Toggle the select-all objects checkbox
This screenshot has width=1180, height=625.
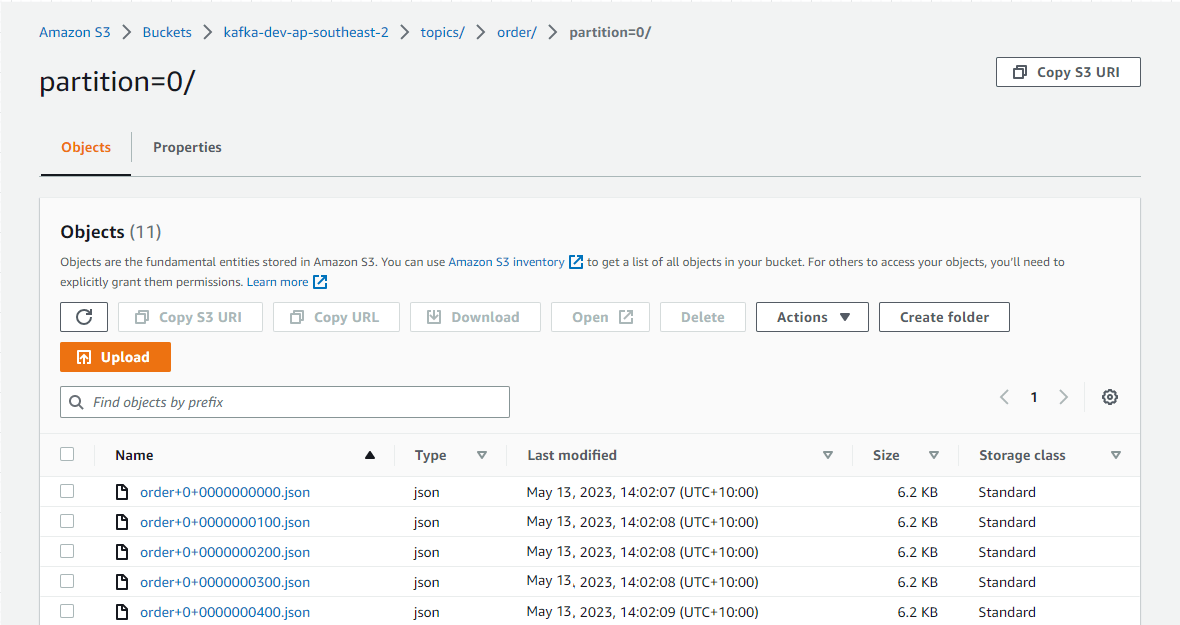(67, 453)
